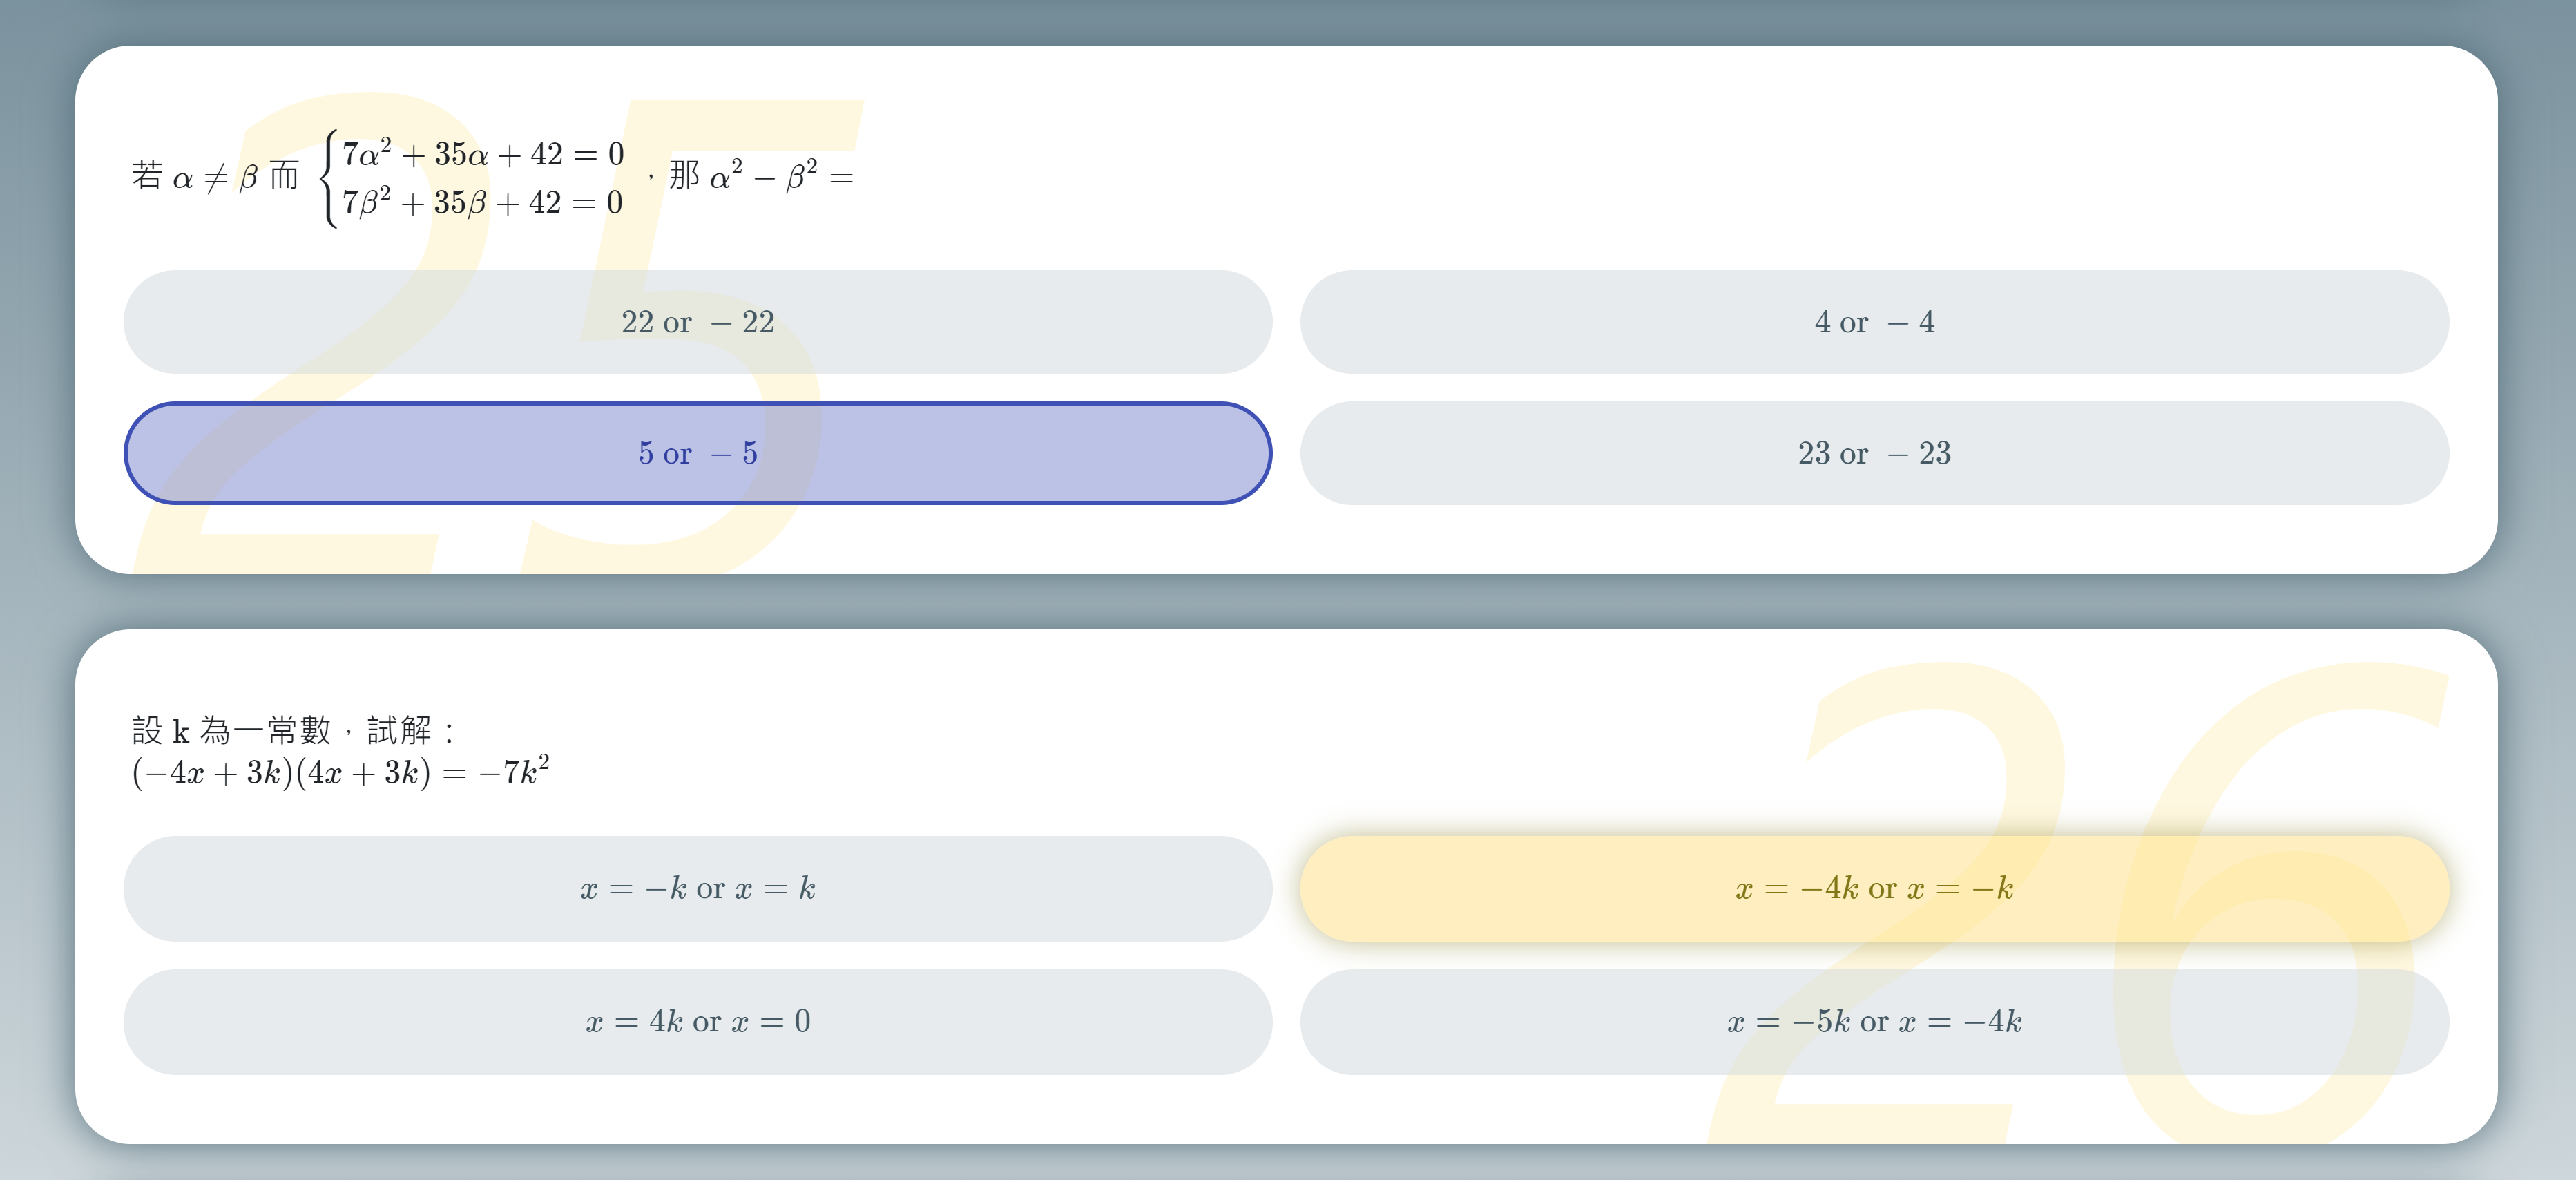Click the equation (−4x+3k)(4x+3k) = −7k²

point(341,772)
